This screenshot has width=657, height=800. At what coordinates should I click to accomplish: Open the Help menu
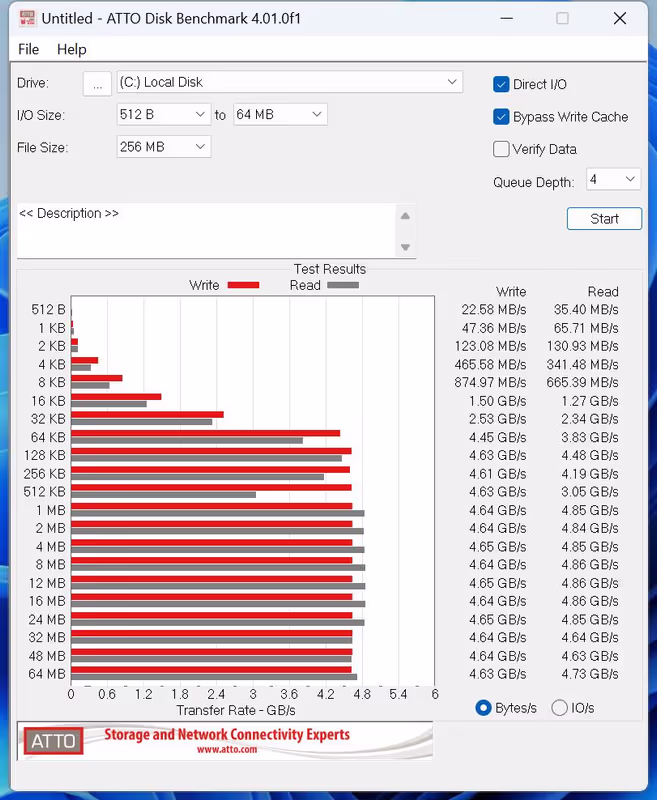(71, 49)
